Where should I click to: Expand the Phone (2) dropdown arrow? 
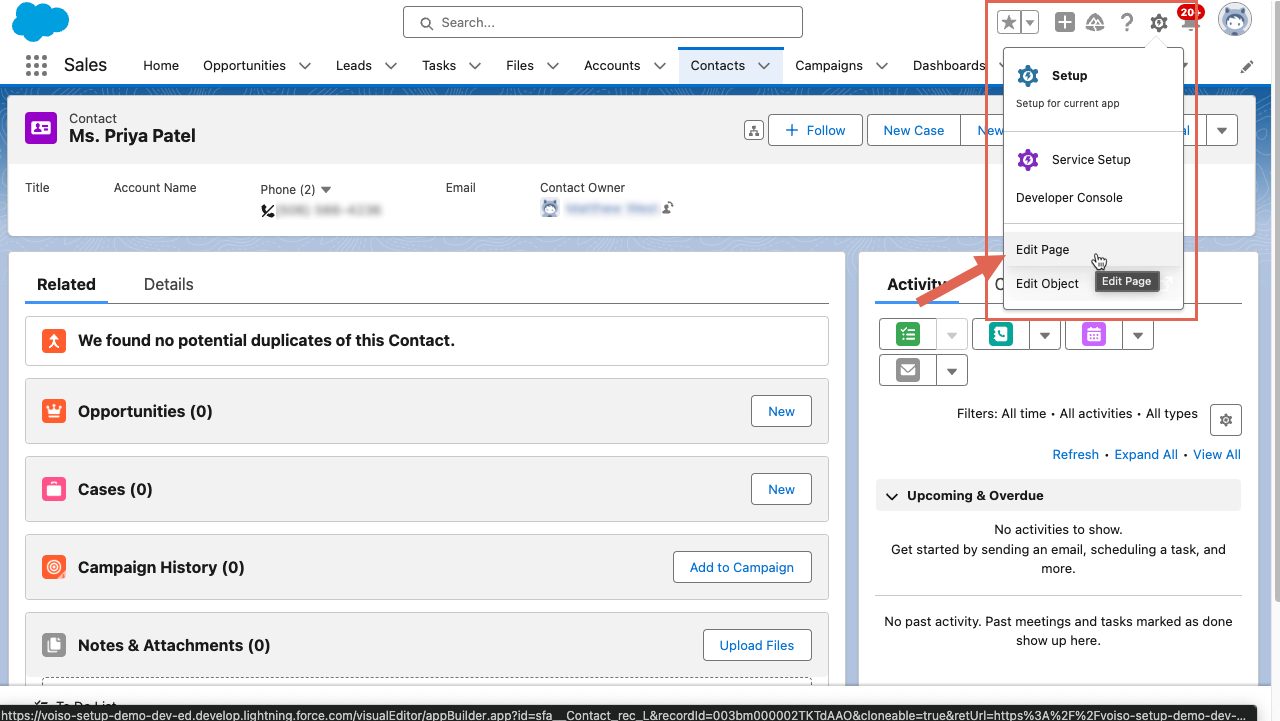click(325, 190)
